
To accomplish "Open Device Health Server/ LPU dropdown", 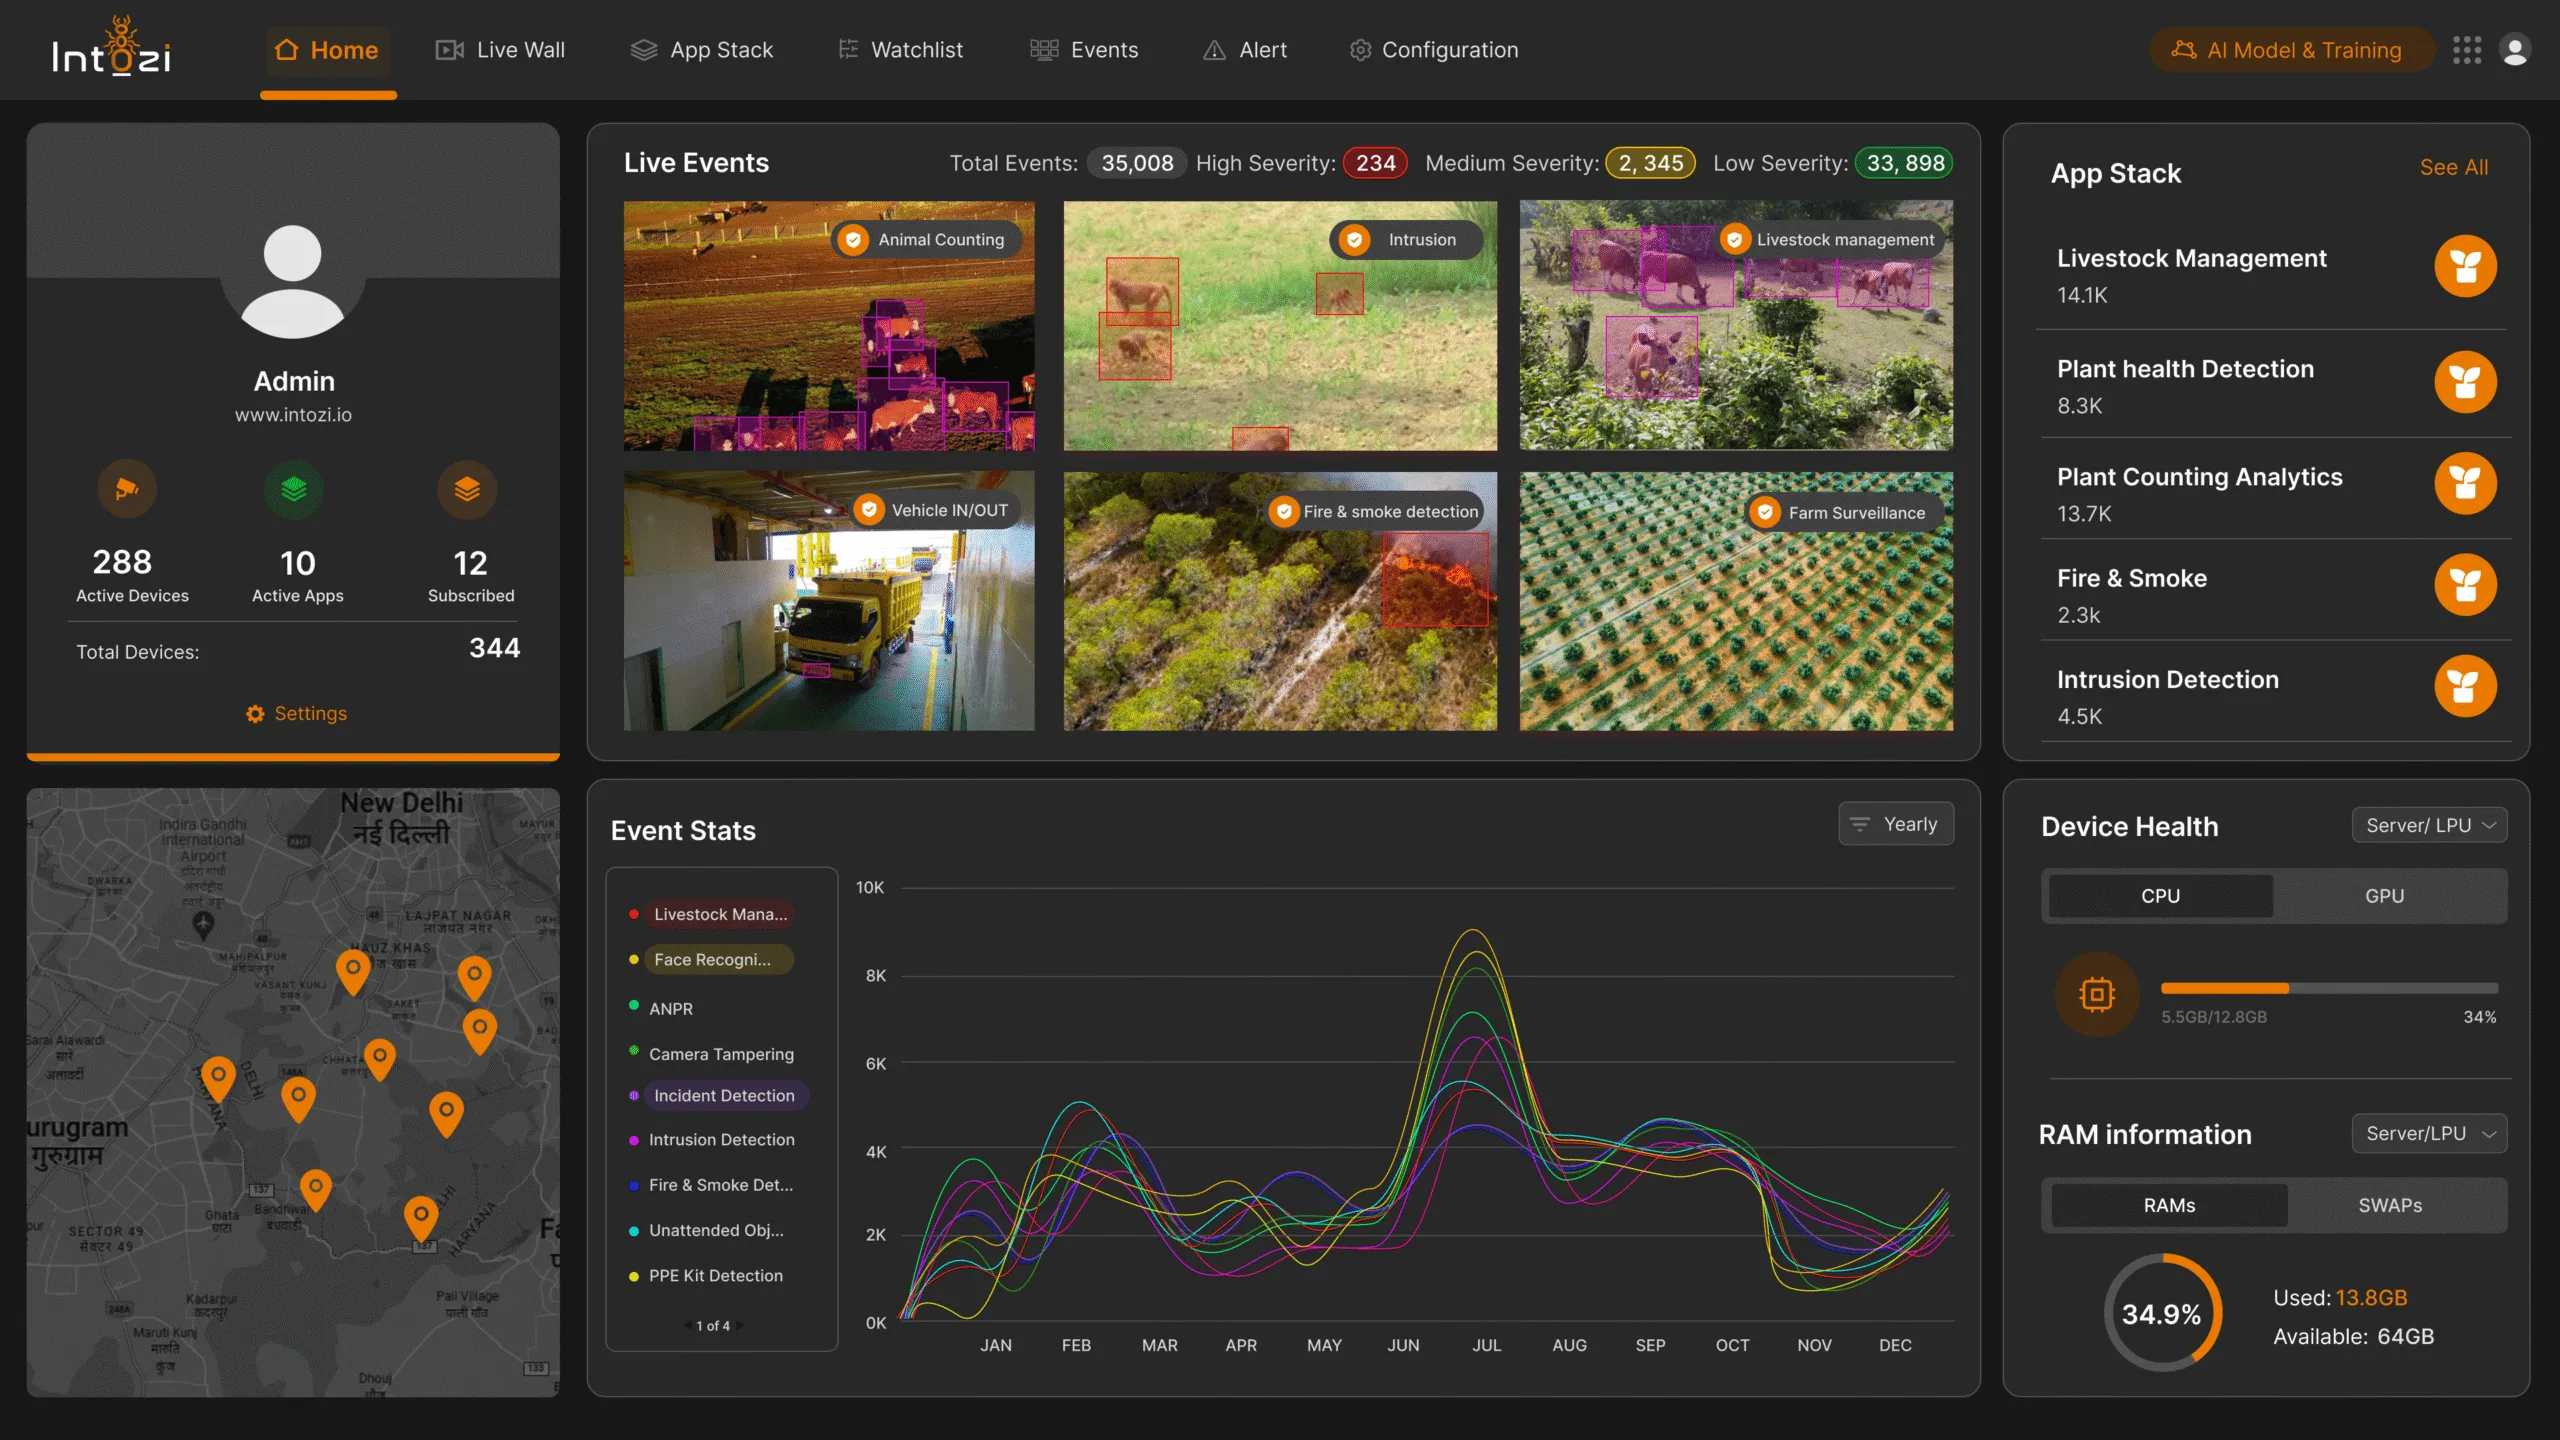I will (2430, 825).
